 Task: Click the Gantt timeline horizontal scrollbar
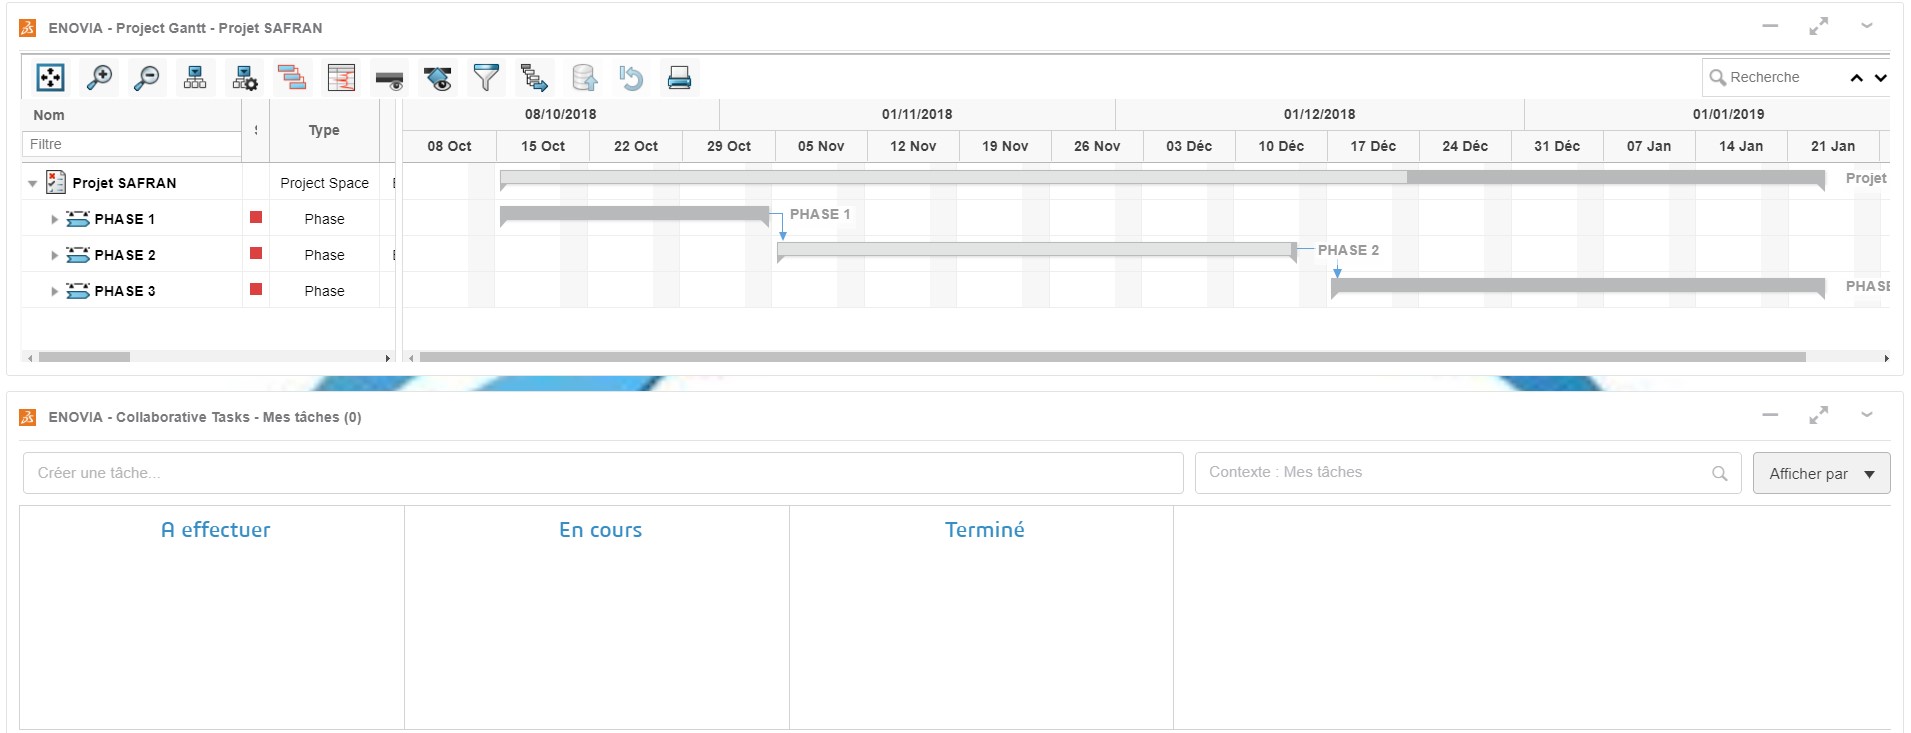pos(1112,357)
